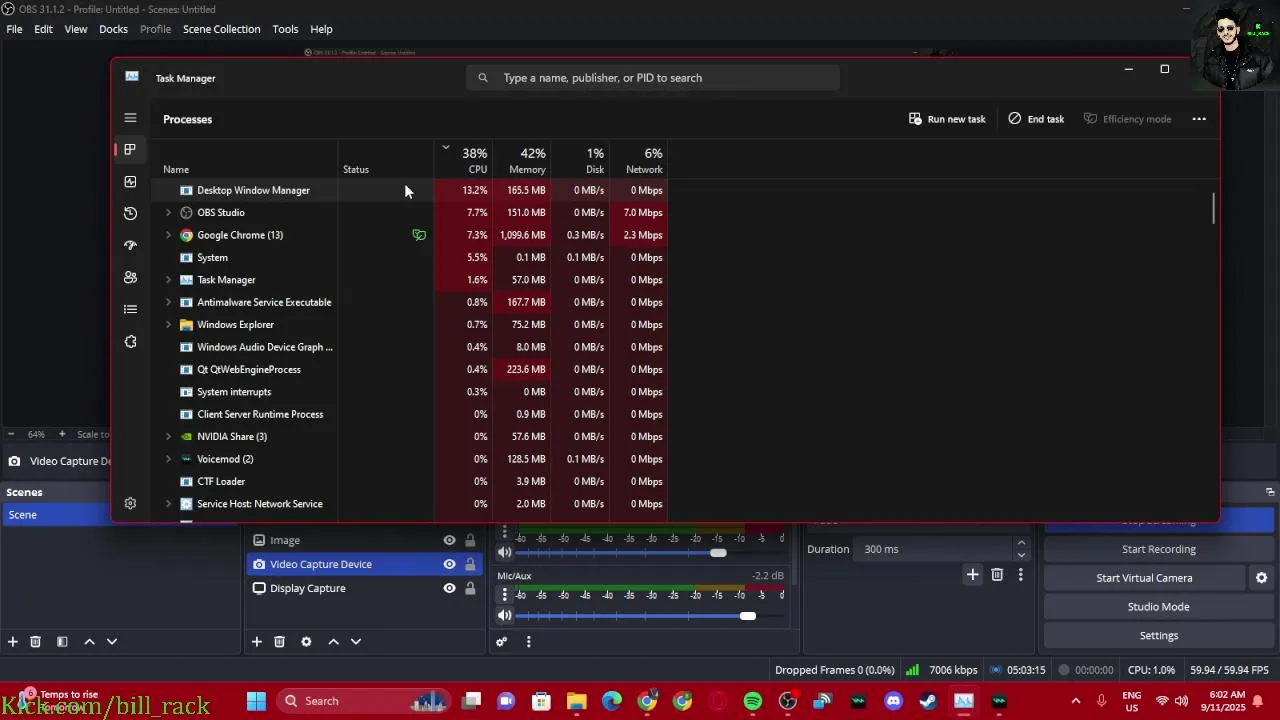Image resolution: width=1280 pixels, height=720 pixels.
Task: Open Task Manager settings gear
Action: click(130, 504)
